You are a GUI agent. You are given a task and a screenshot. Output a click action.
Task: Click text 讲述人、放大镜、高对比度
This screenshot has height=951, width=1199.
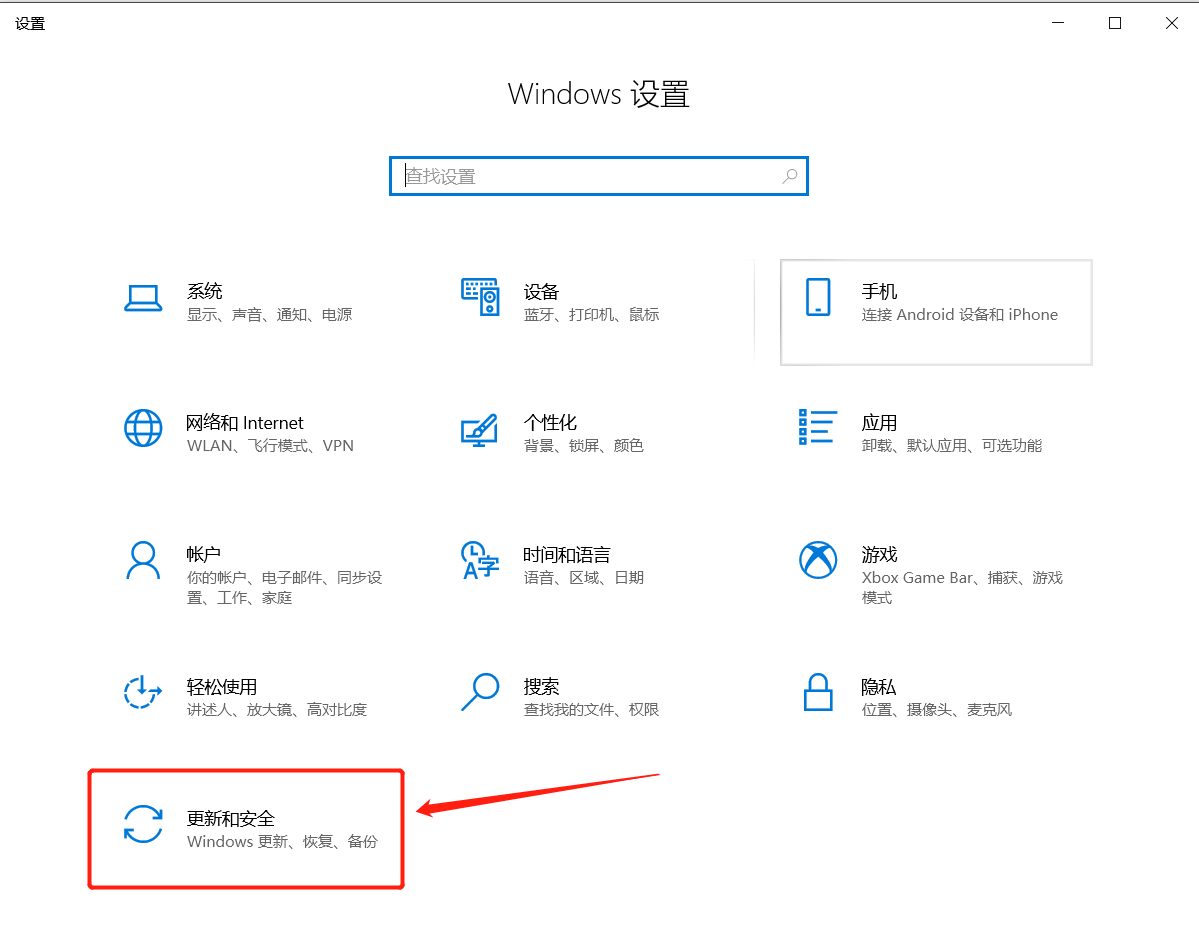[277, 710]
